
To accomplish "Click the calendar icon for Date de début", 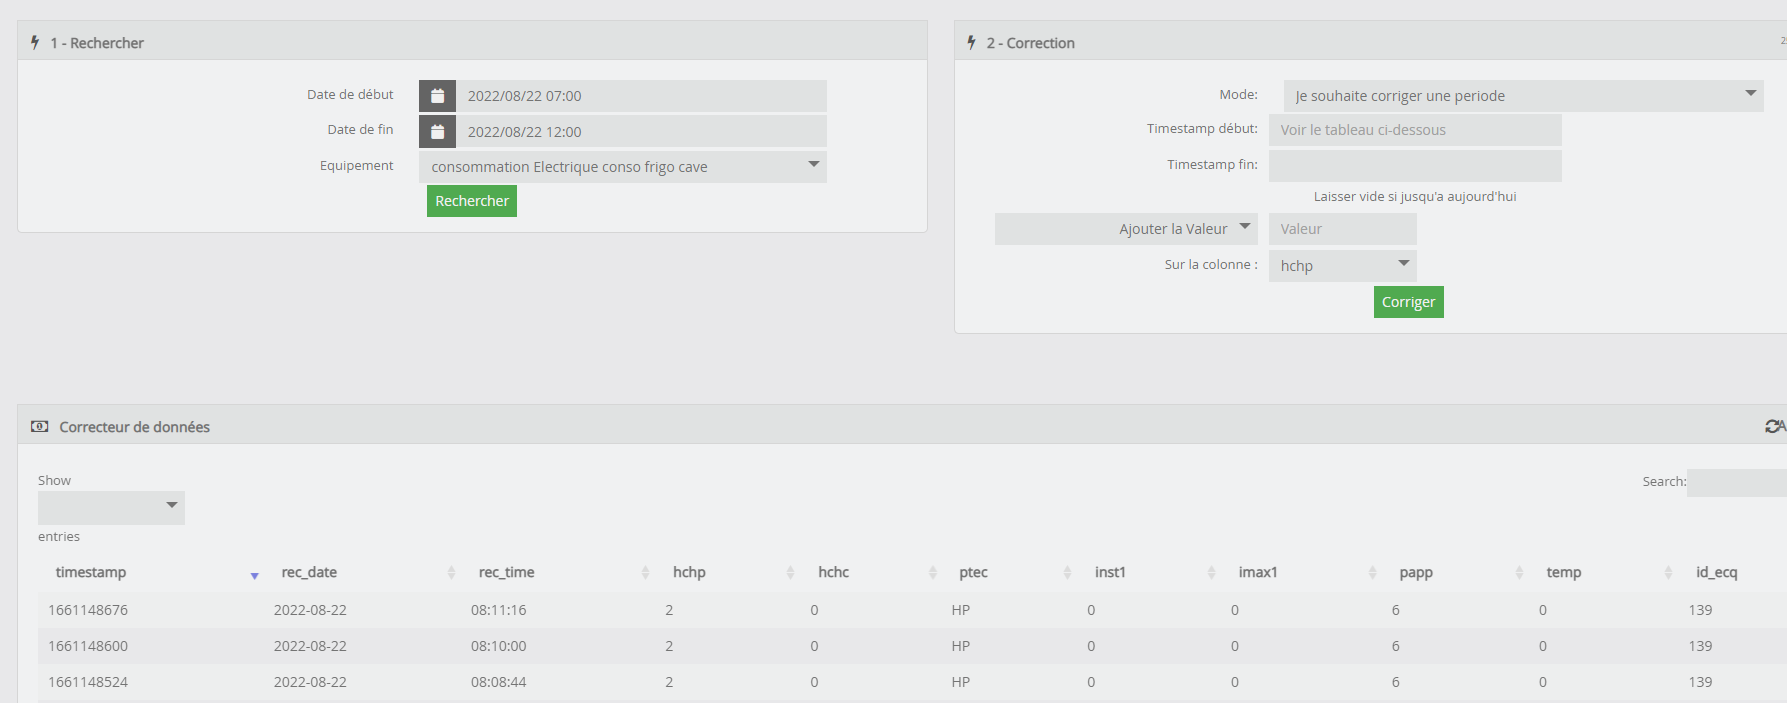I will 437,96.
